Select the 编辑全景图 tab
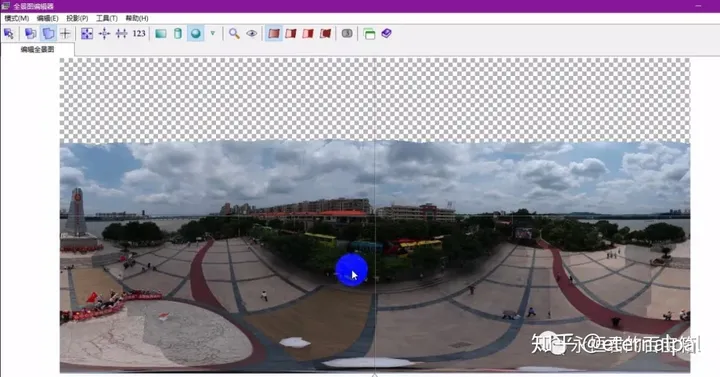This screenshot has height=377, width=720. [38, 49]
